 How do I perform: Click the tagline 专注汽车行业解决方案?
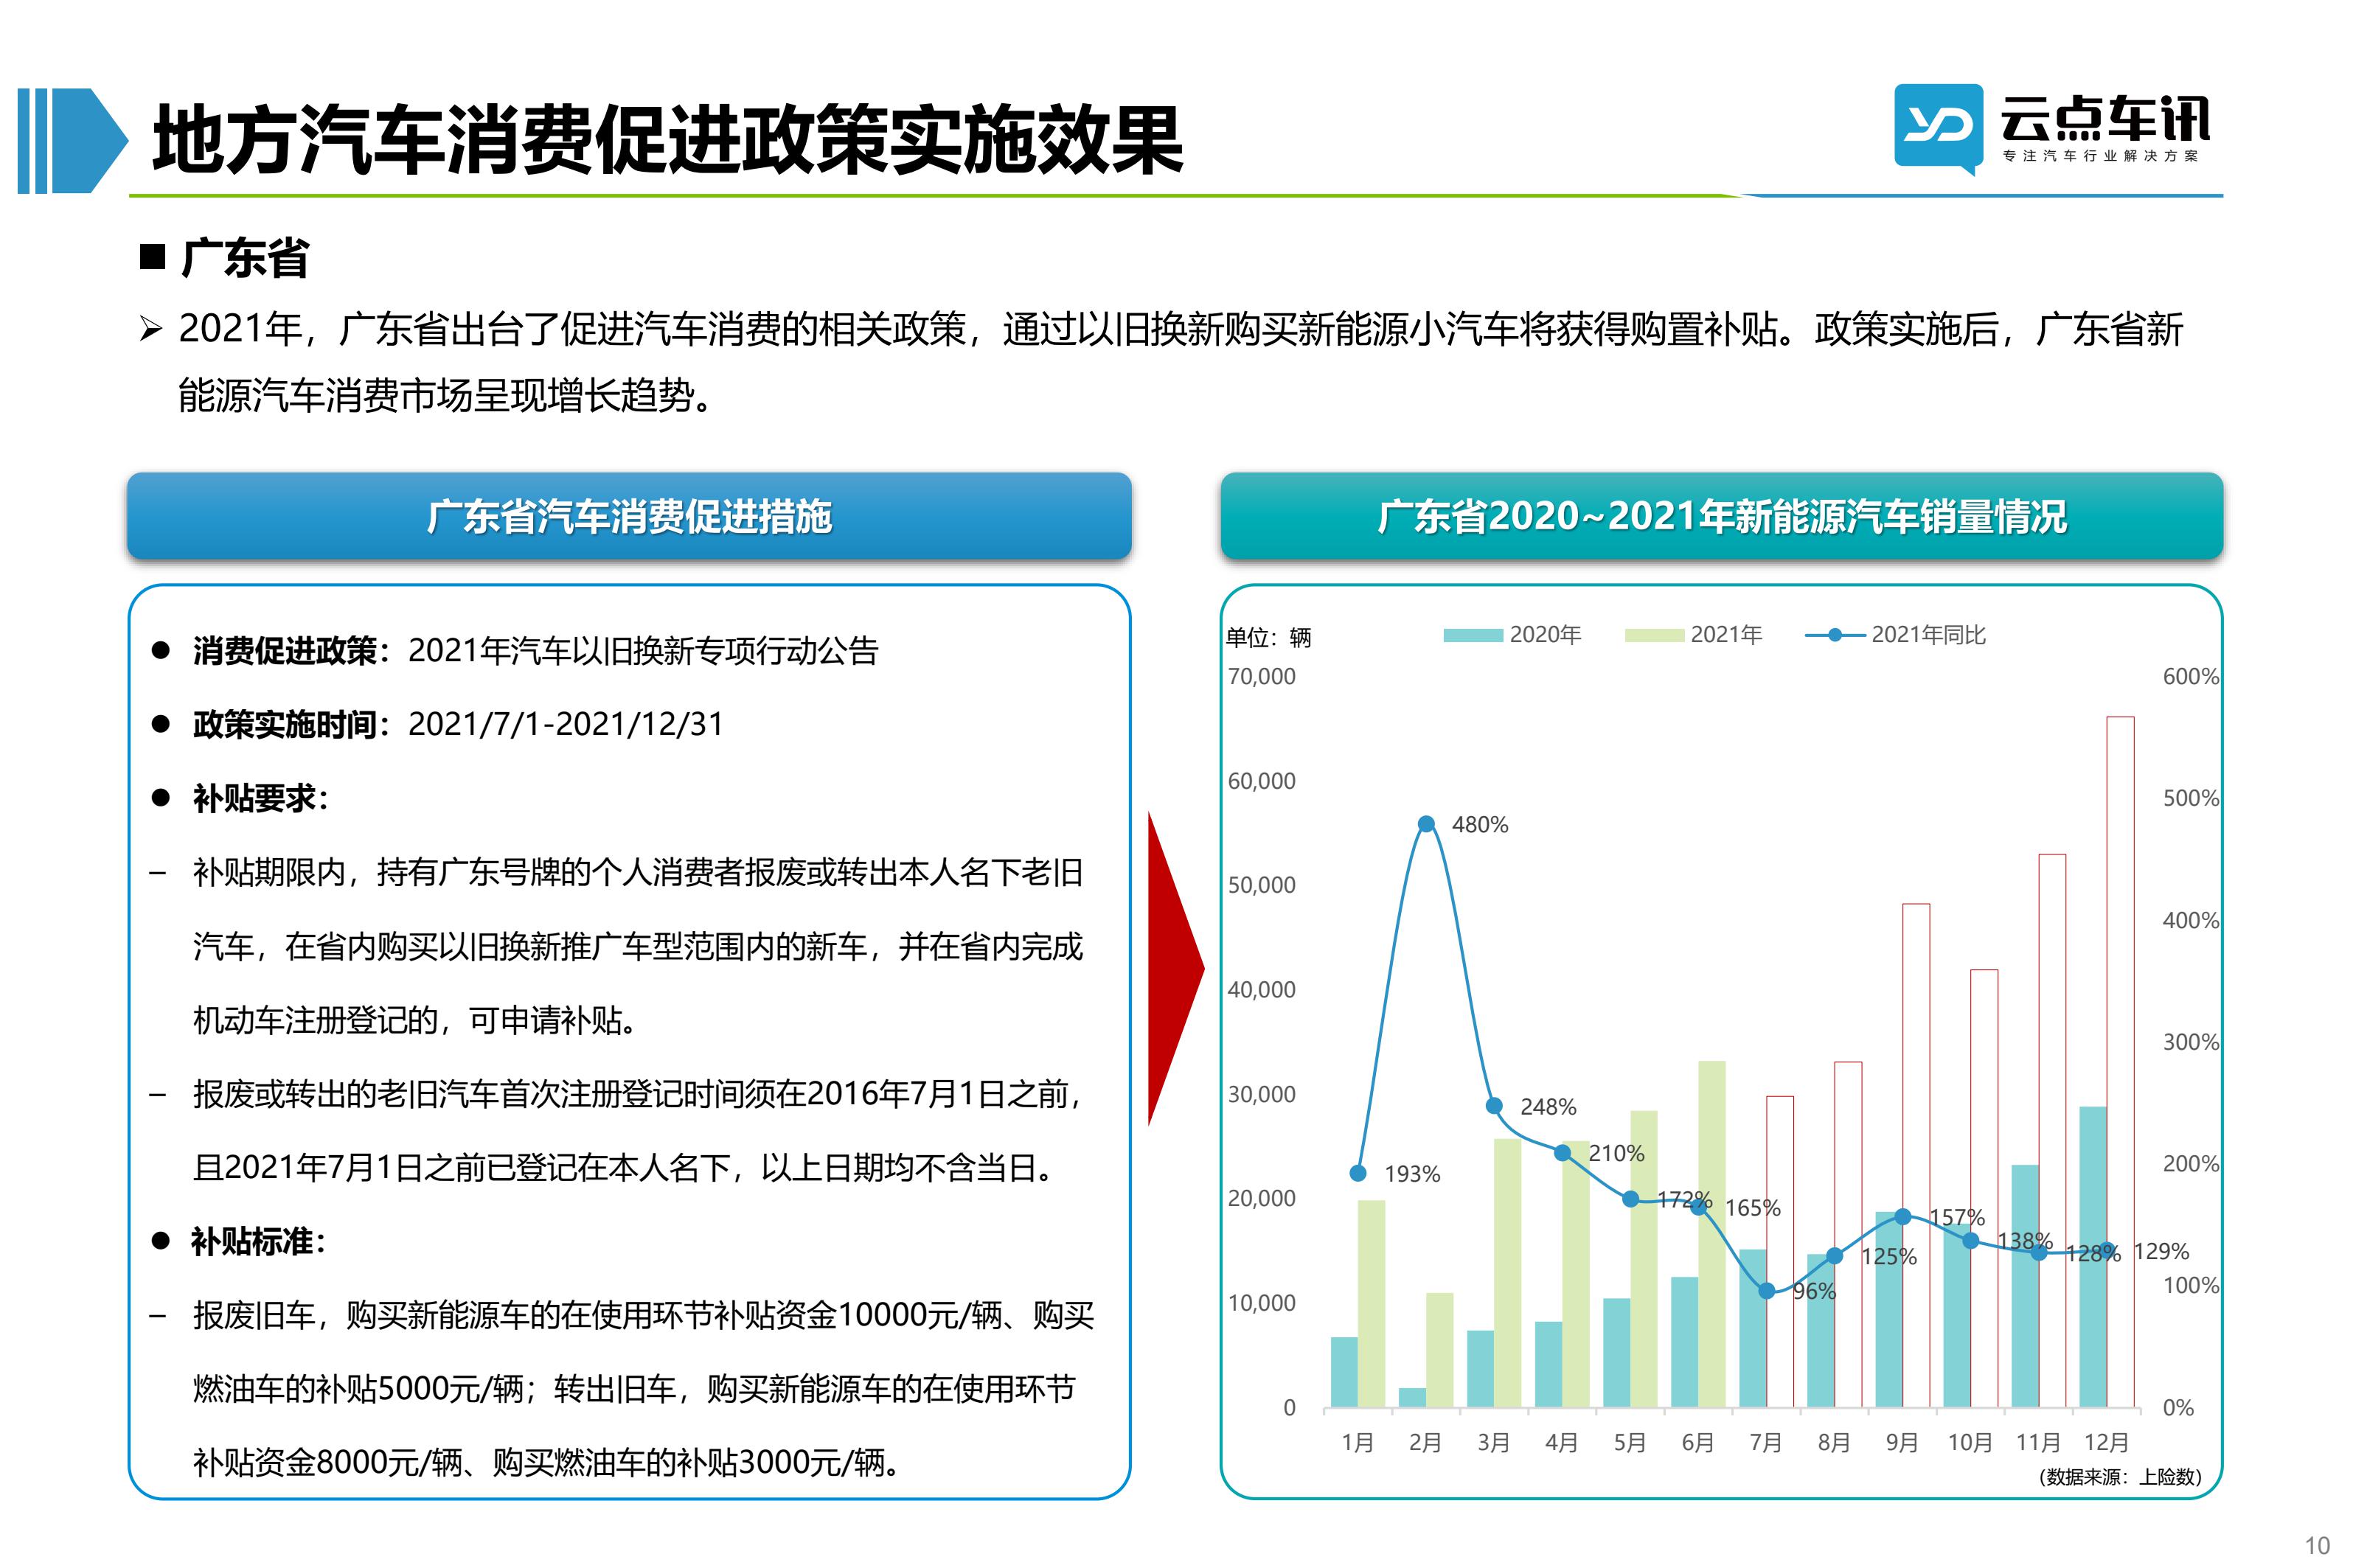[x=2100, y=156]
